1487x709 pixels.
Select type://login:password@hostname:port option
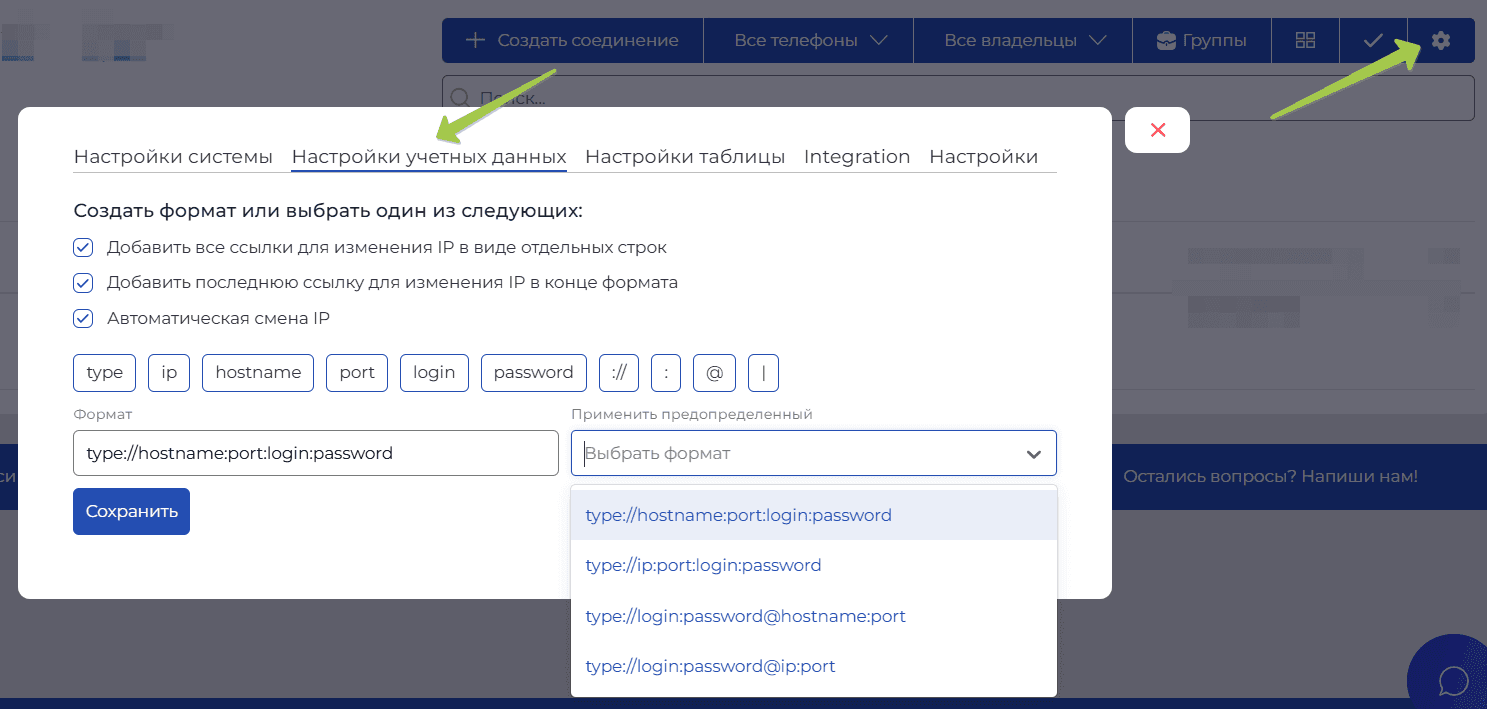click(x=814, y=616)
